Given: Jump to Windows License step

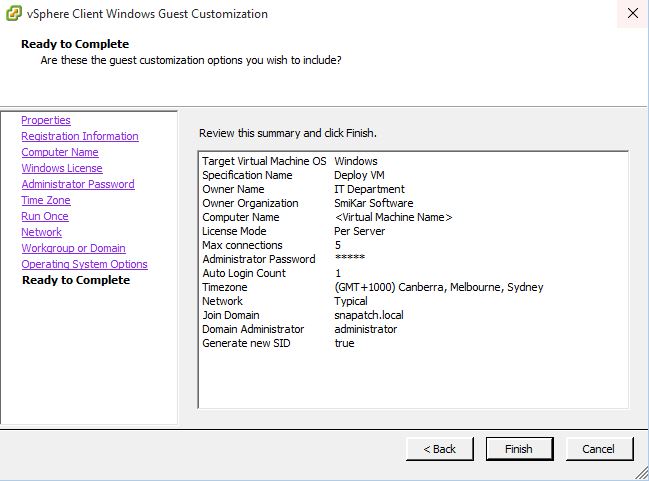Looking at the screenshot, I should 62,168.
